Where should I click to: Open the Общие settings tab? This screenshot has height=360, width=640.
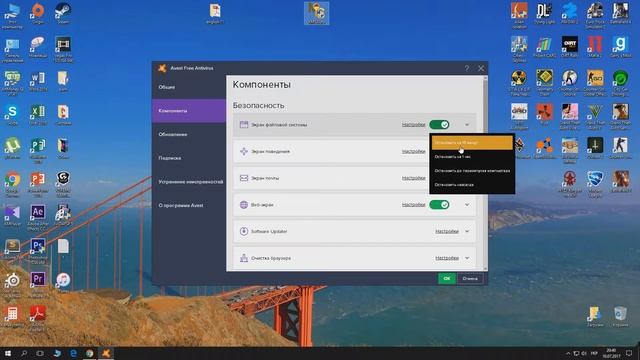[189, 87]
